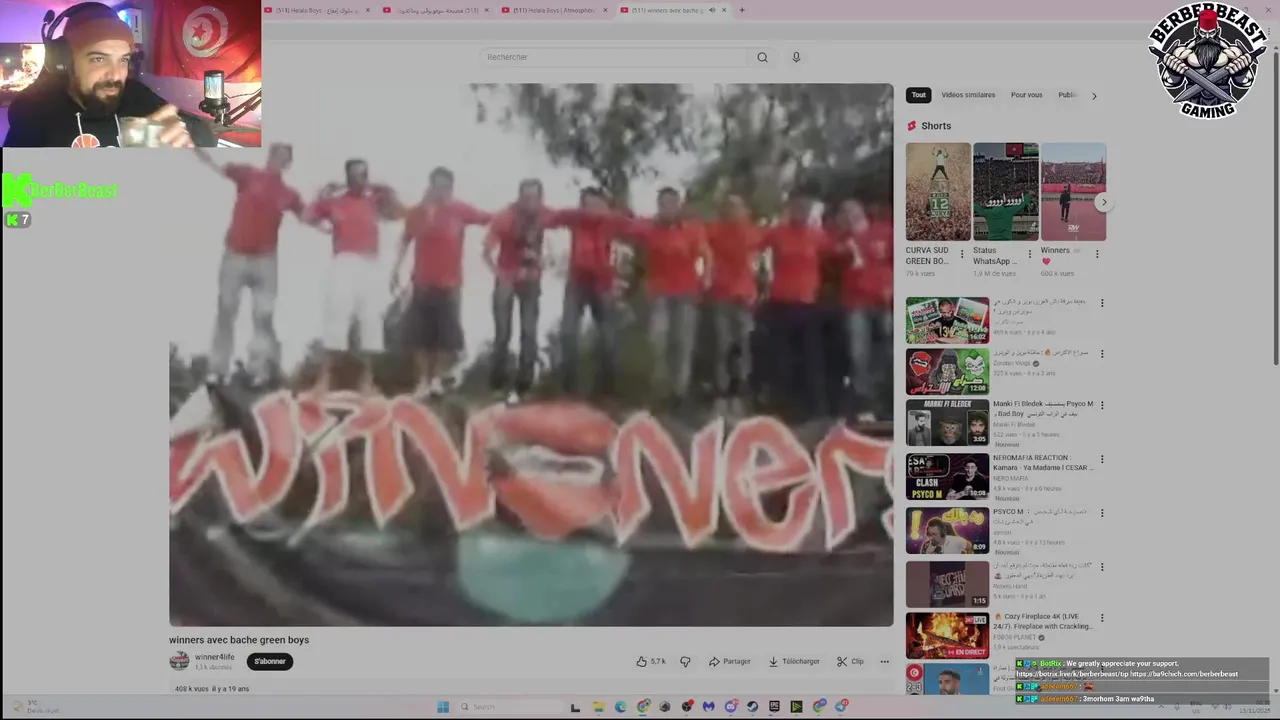Open CURVA SUD GREEN BOYS short thumbnail

(x=938, y=191)
